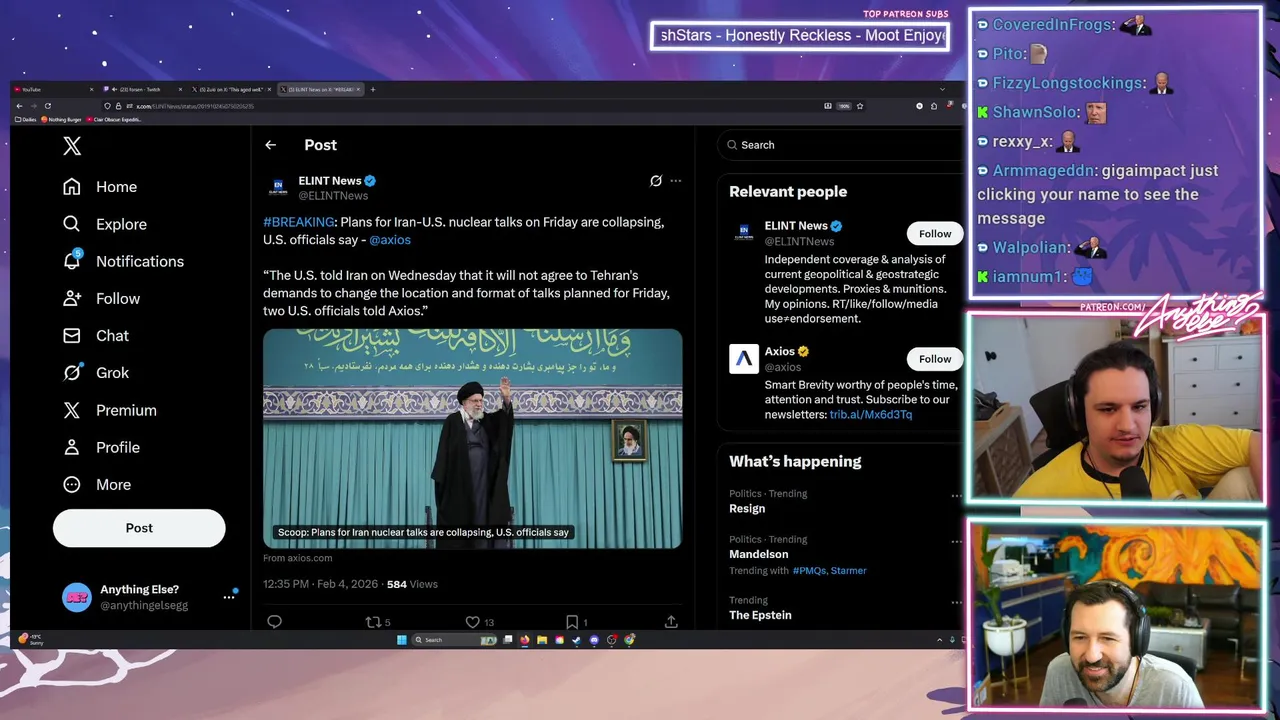Open a new browser tab
The image size is (1280, 720).
373,89
